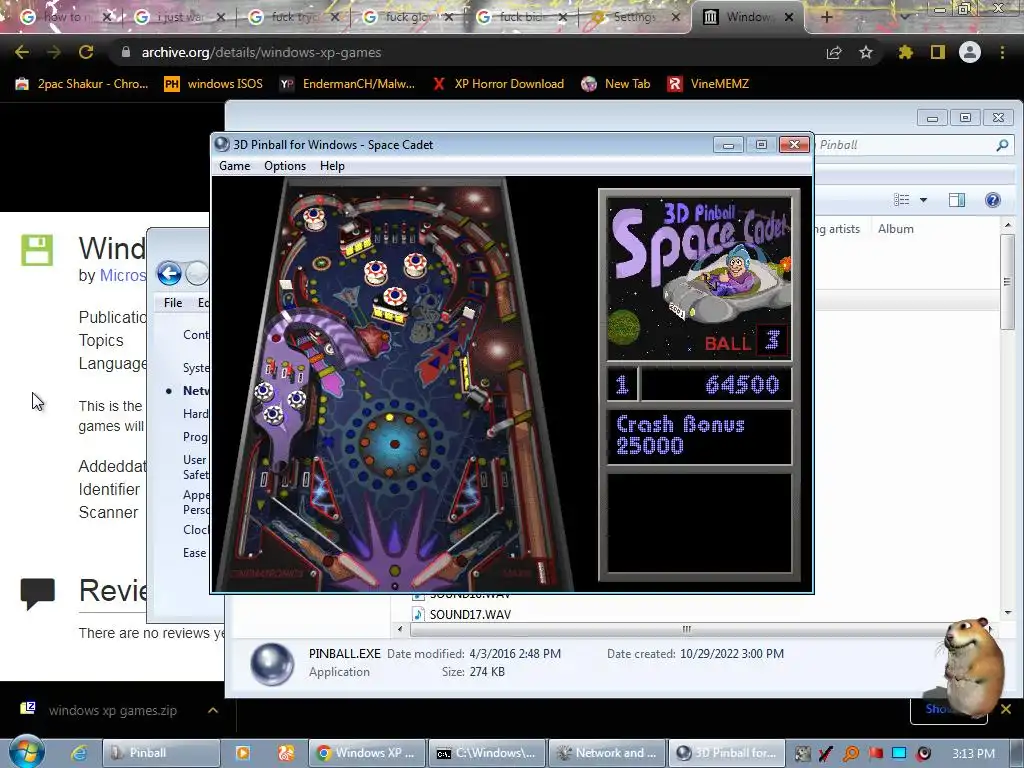Viewport: 1024px width, 768px height.
Task: Switch to 'Network and ...' taskbar button
Action: point(607,753)
